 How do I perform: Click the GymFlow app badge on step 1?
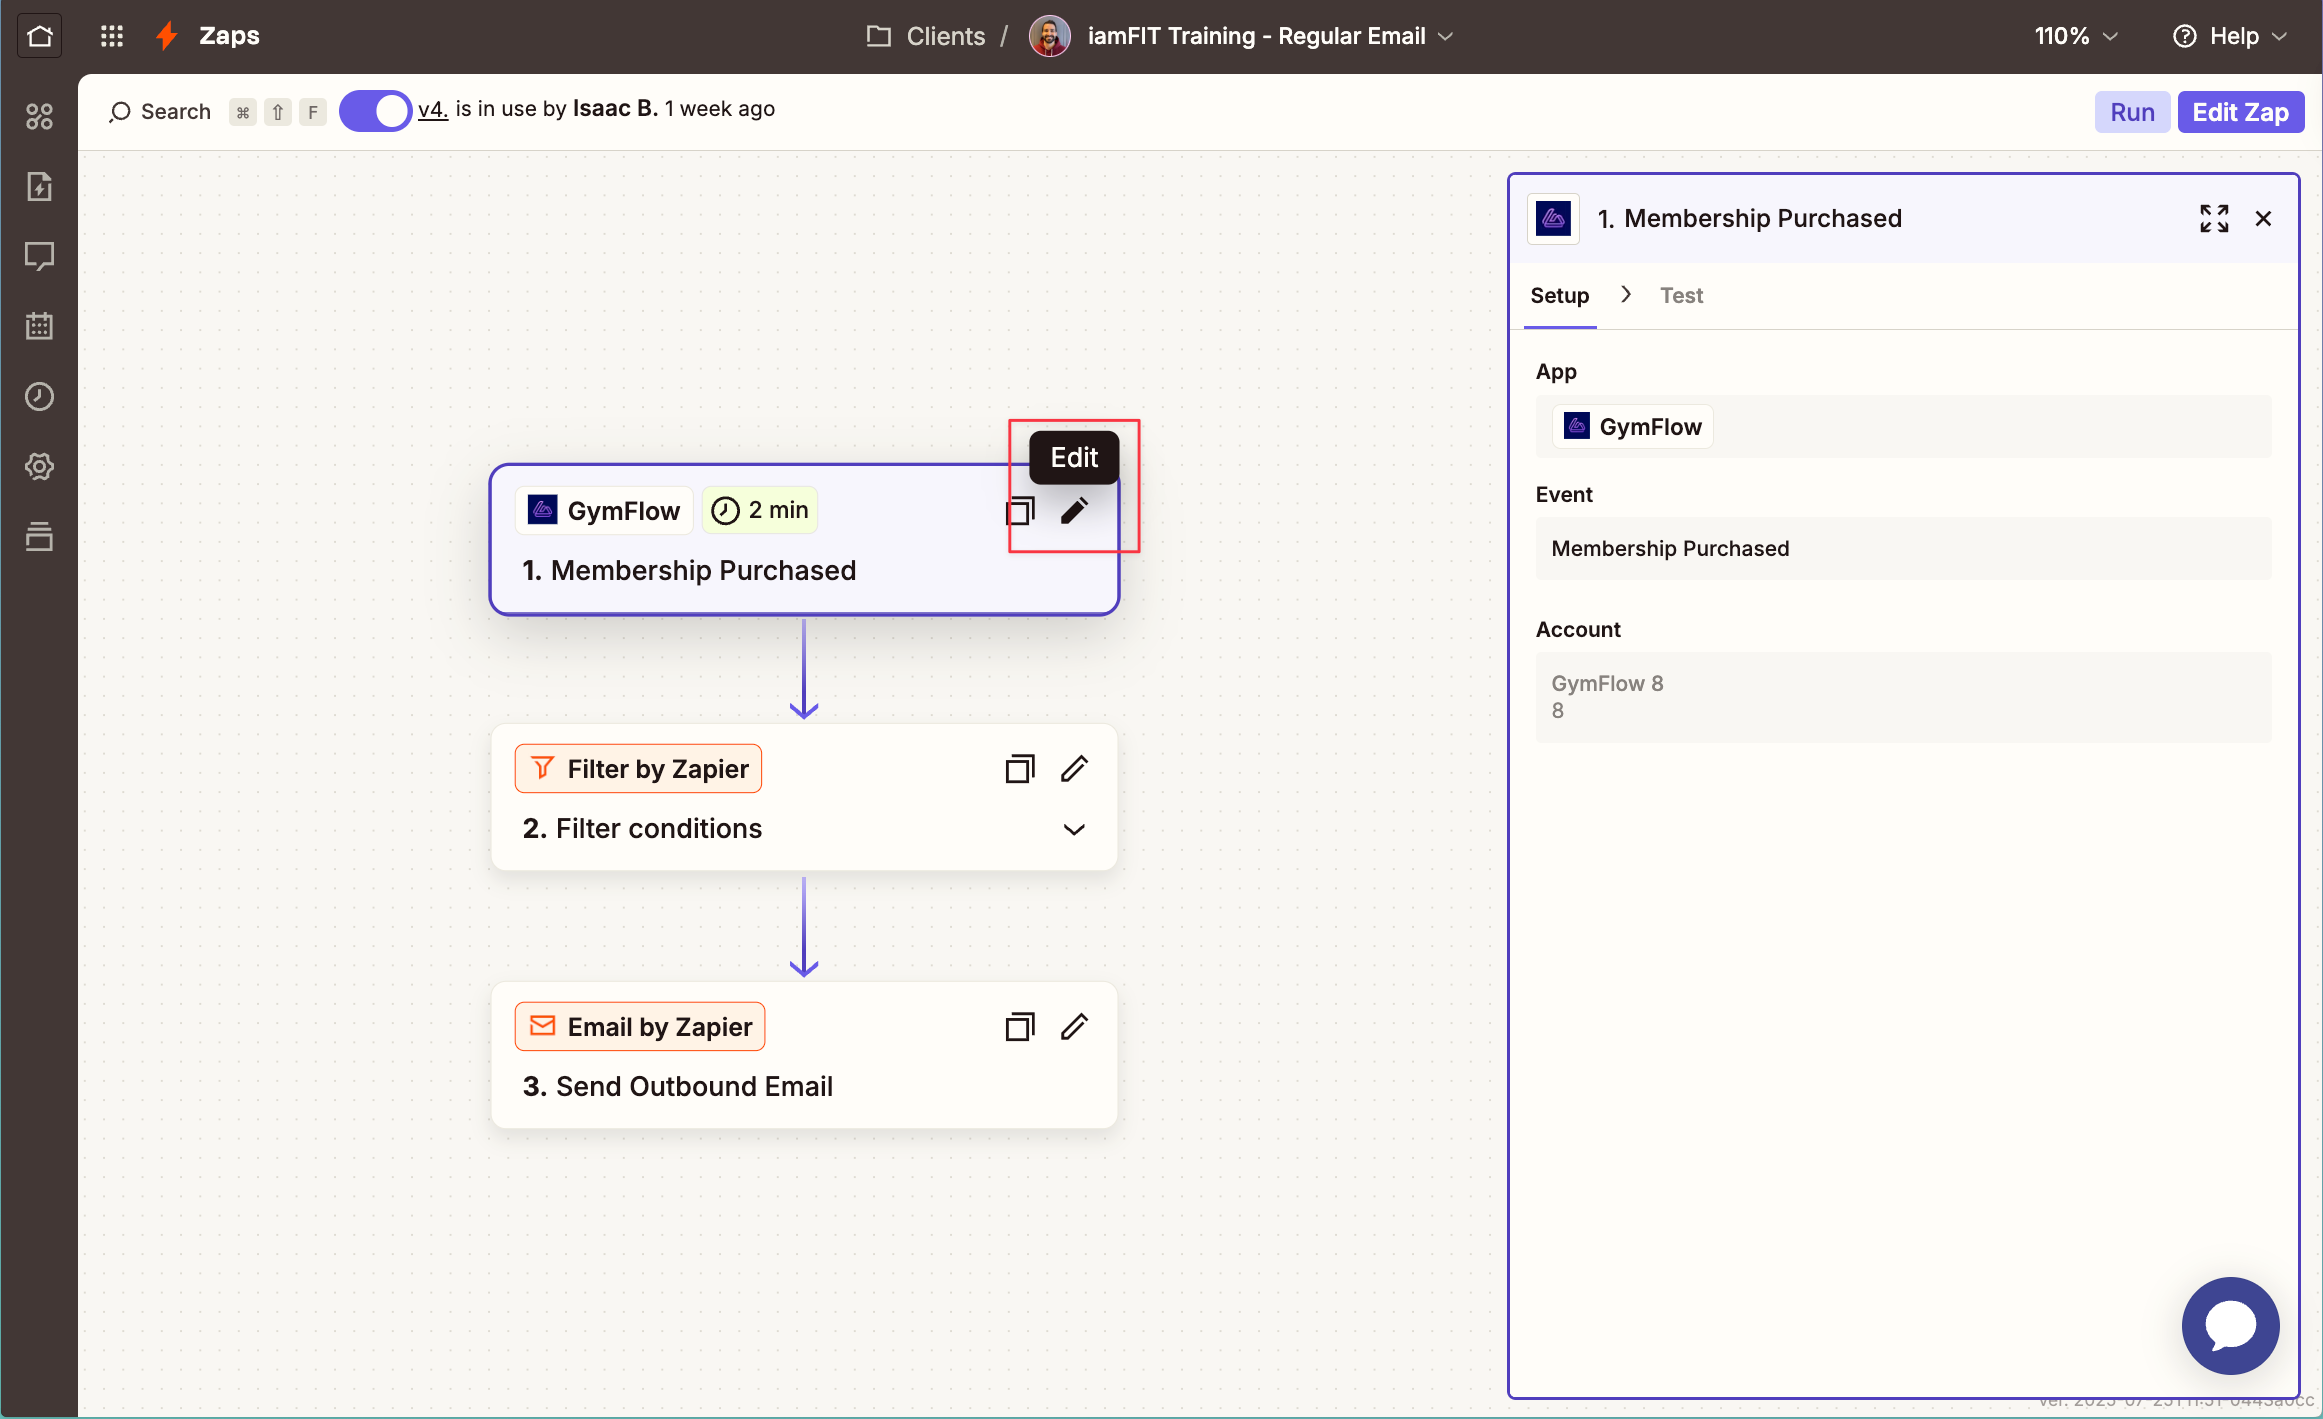click(604, 510)
